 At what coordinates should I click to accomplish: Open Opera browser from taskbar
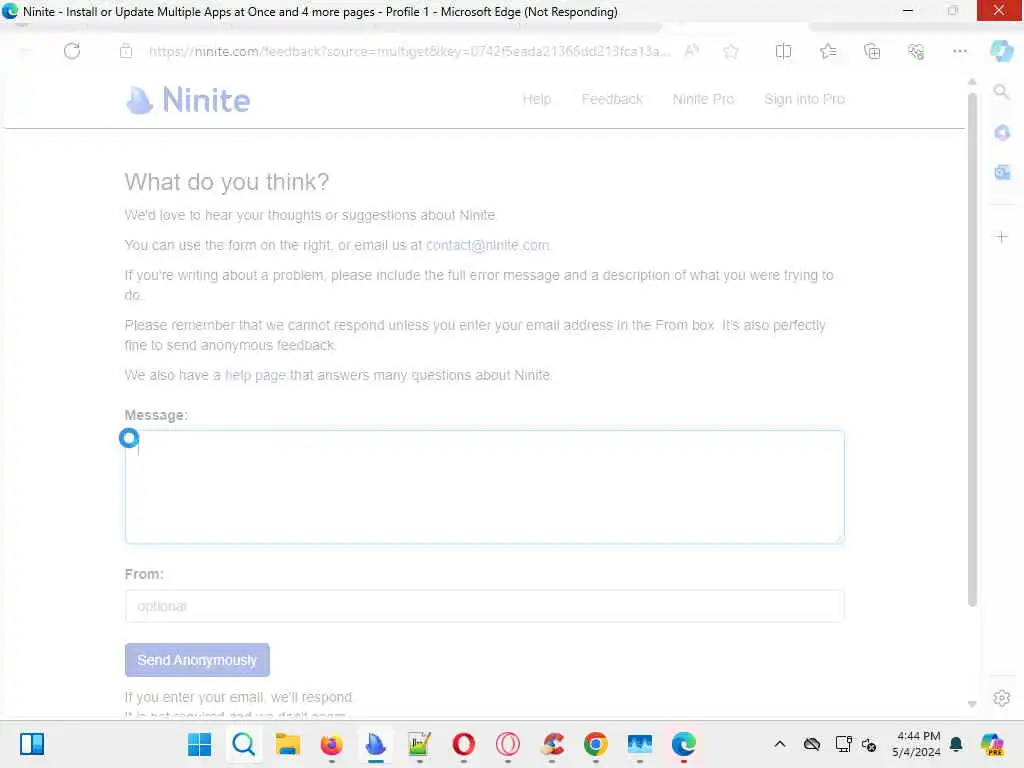point(464,744)
